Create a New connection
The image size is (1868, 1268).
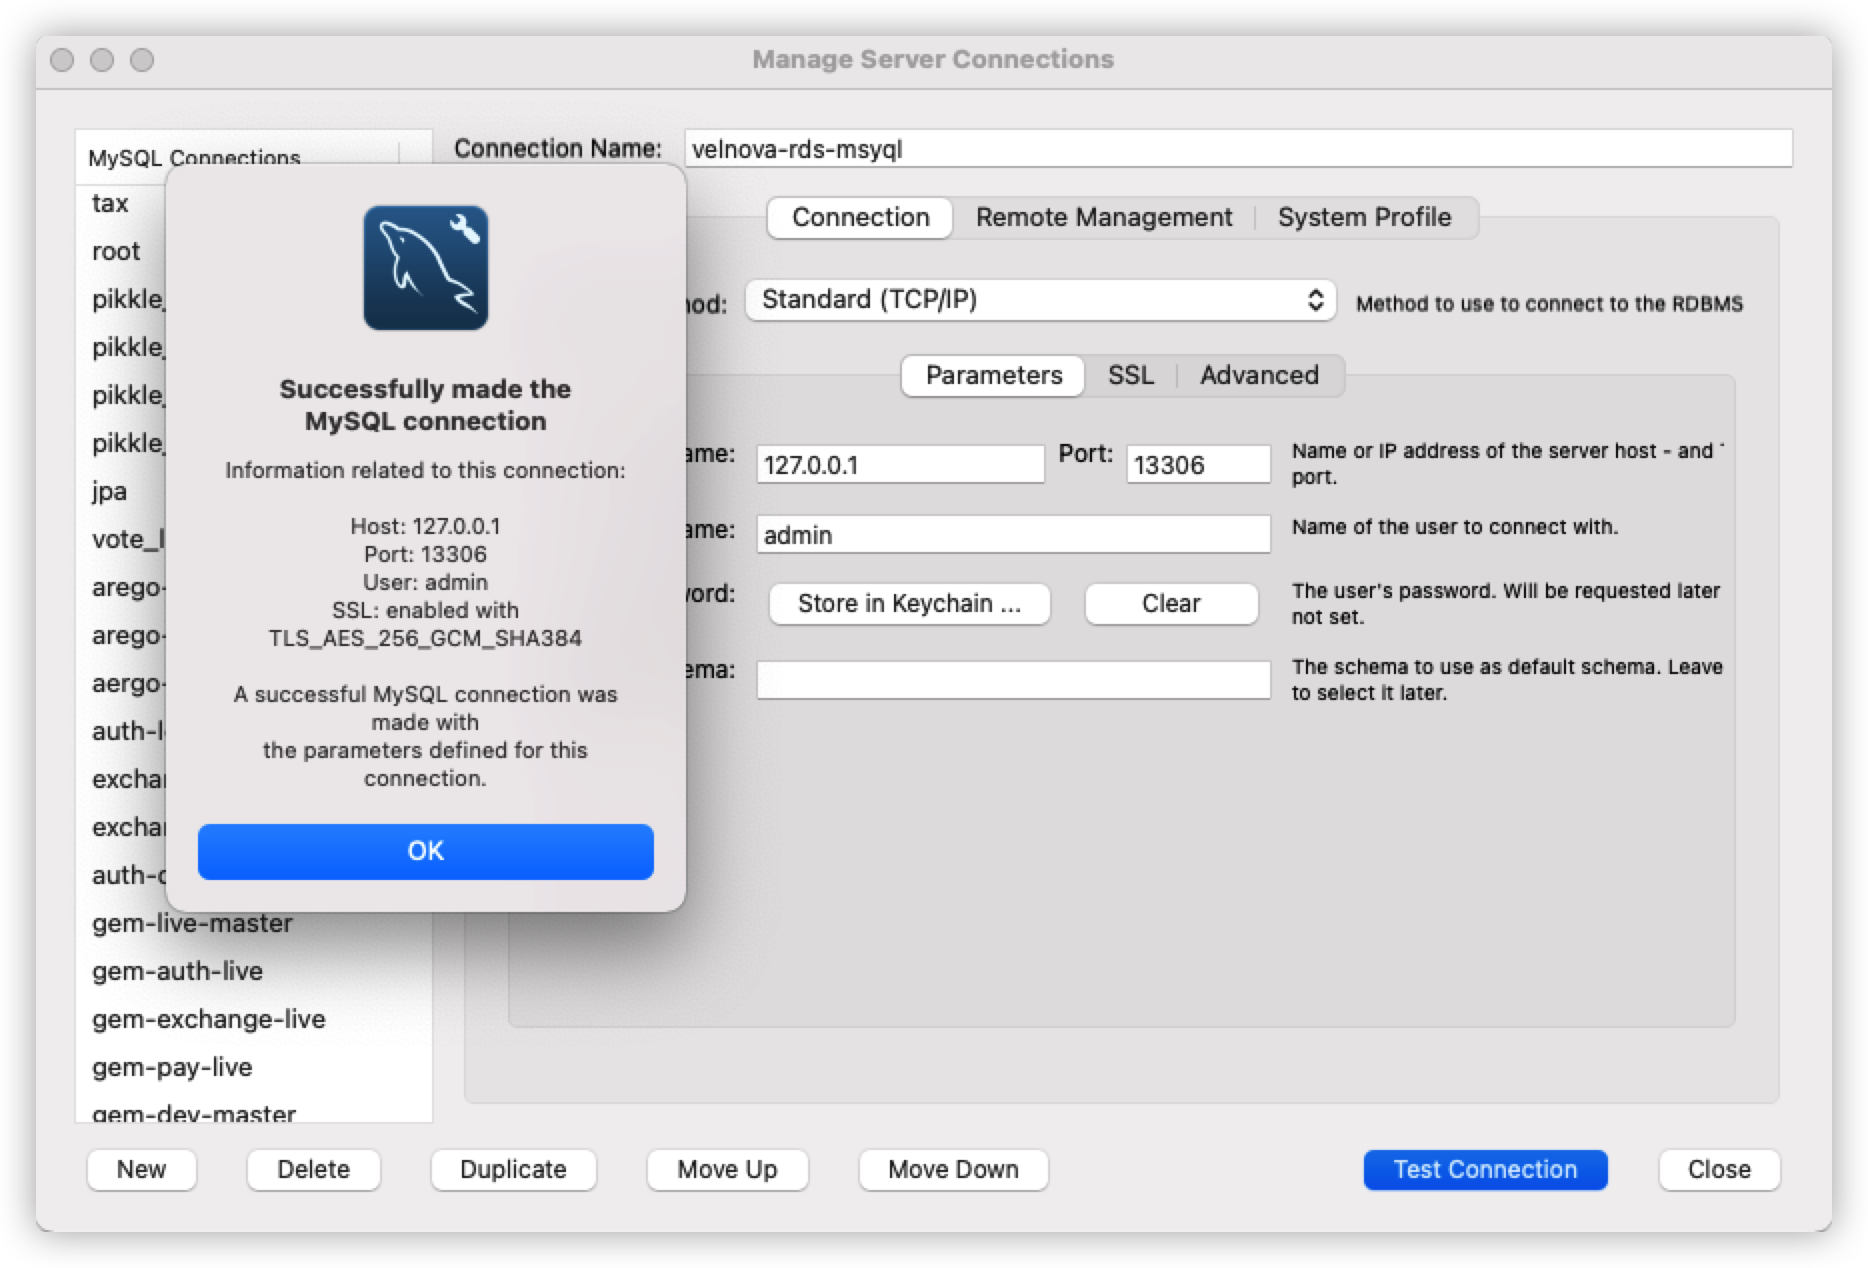coord(141,1169)
